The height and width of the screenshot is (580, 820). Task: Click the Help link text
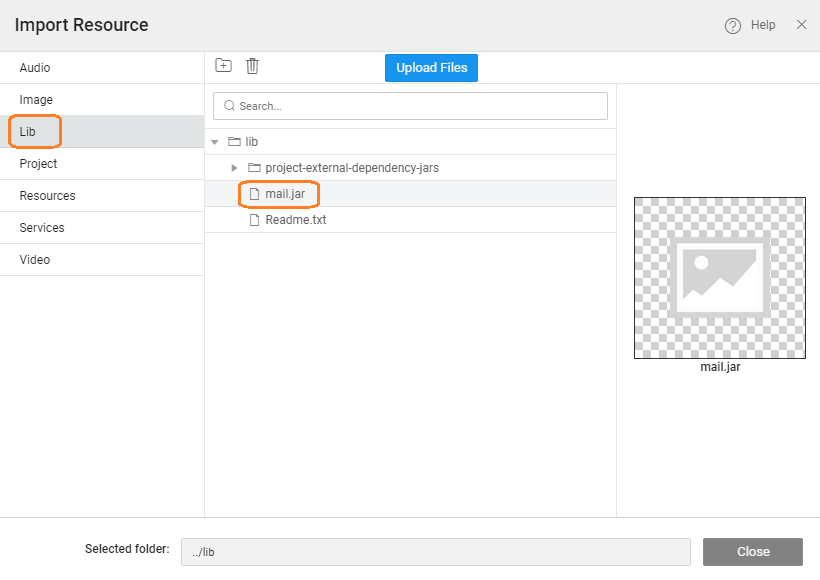[x=762, y=25]
